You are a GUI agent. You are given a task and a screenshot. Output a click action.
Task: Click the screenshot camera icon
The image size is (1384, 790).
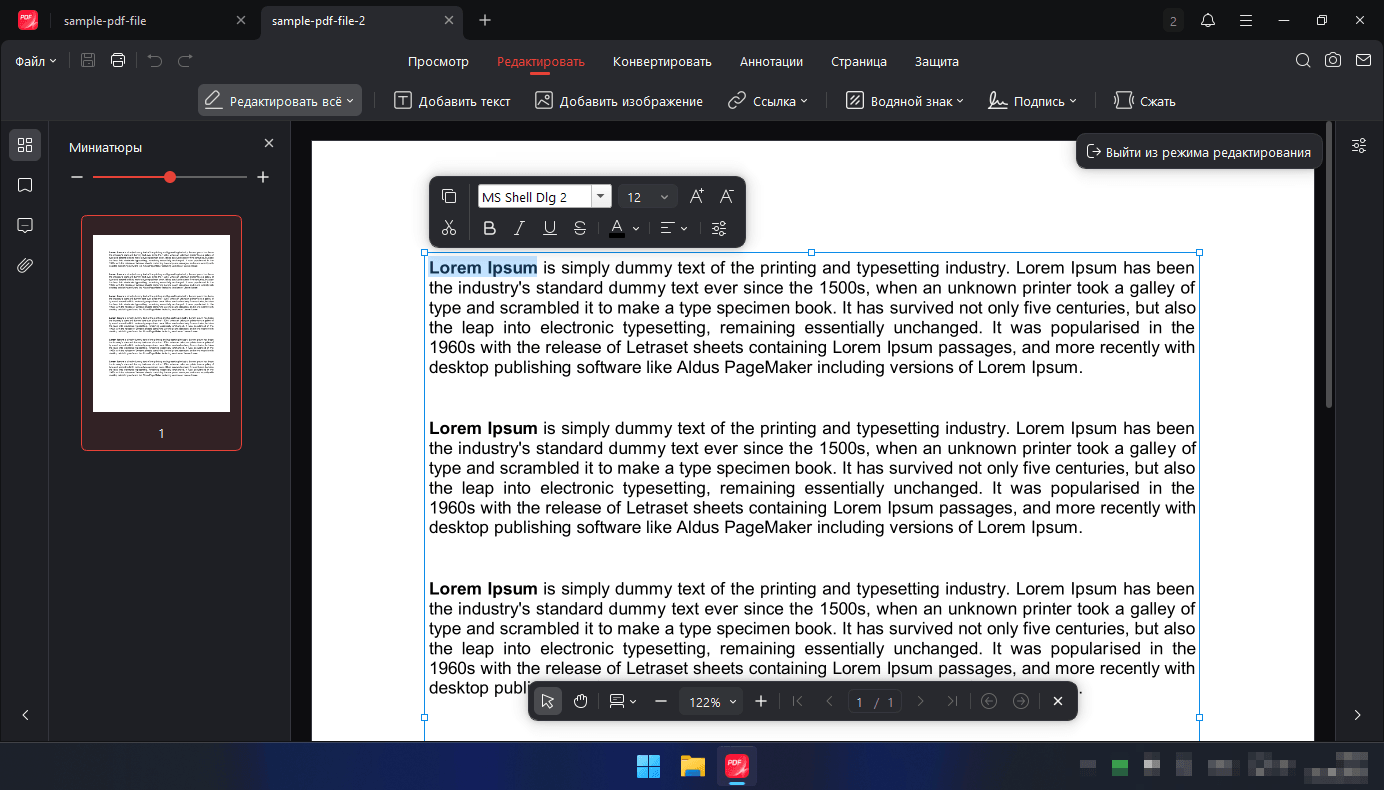click(1333, 61)
